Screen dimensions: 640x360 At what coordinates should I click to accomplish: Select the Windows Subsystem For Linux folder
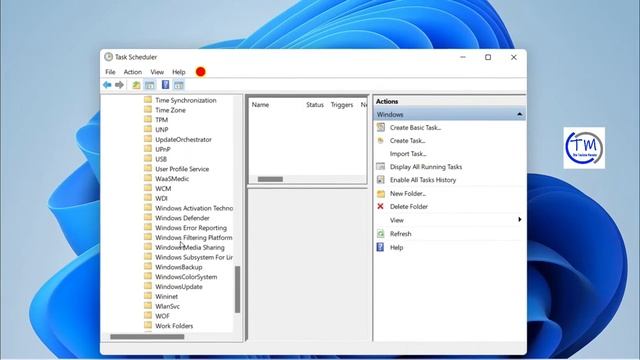(x=194, y=257)
